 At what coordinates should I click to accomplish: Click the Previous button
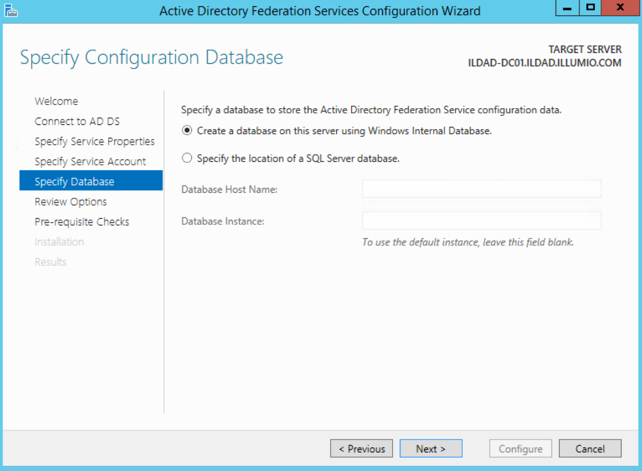coord(362,448)
